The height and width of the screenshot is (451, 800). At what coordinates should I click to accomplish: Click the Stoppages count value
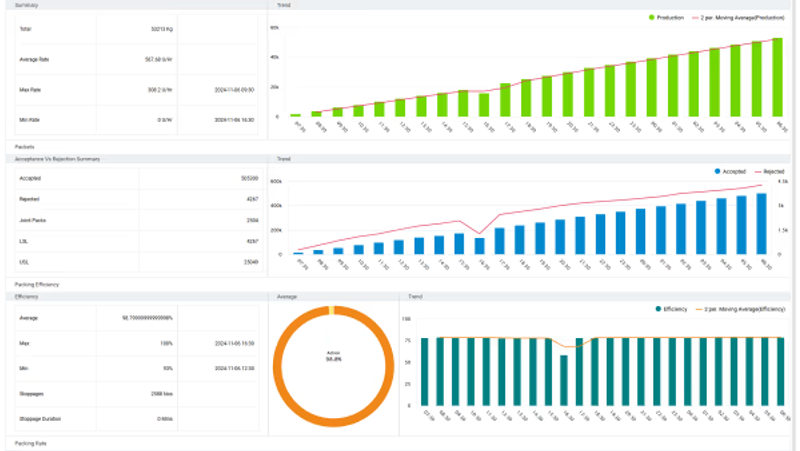point(162,394)
